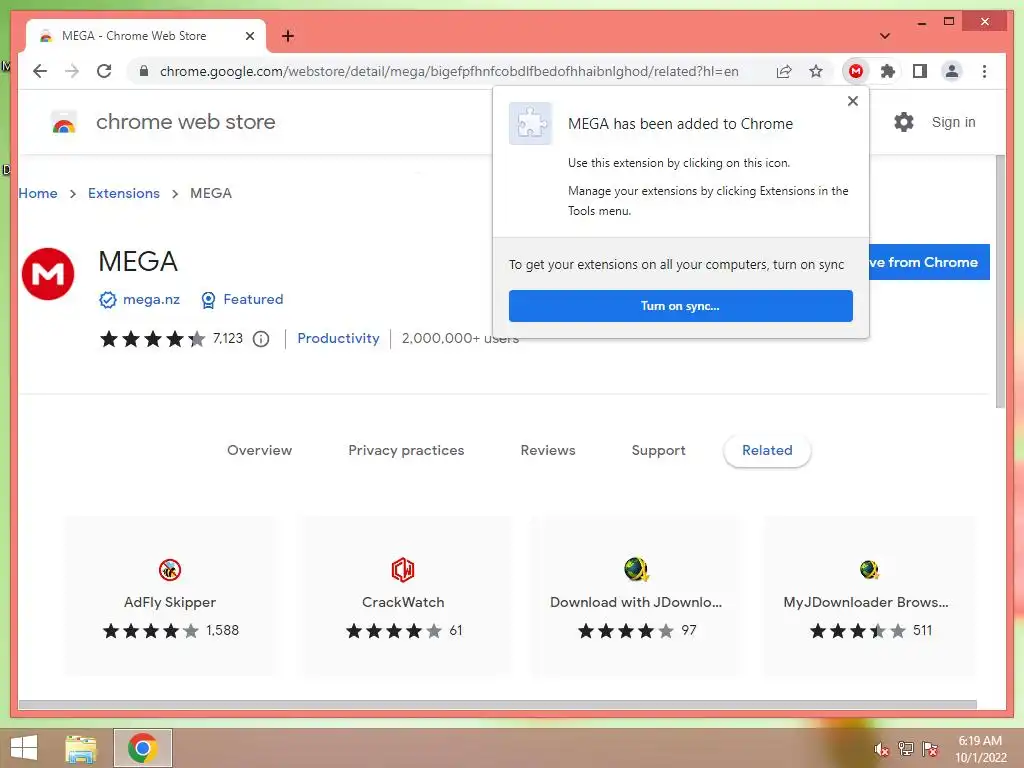Screen dimensions: 1024x768
Task: Click the puzzle icon in the popup
Action: point(530,123)
